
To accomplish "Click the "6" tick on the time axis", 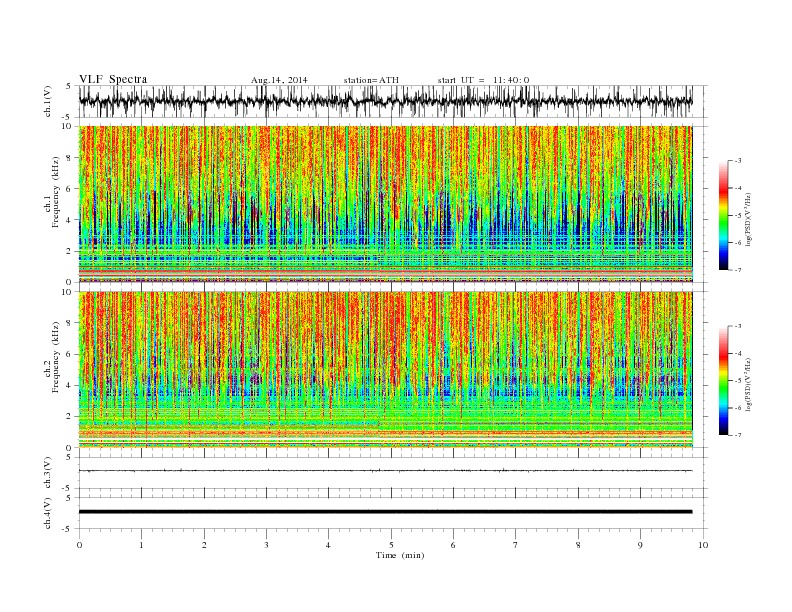I will point(453,545).
